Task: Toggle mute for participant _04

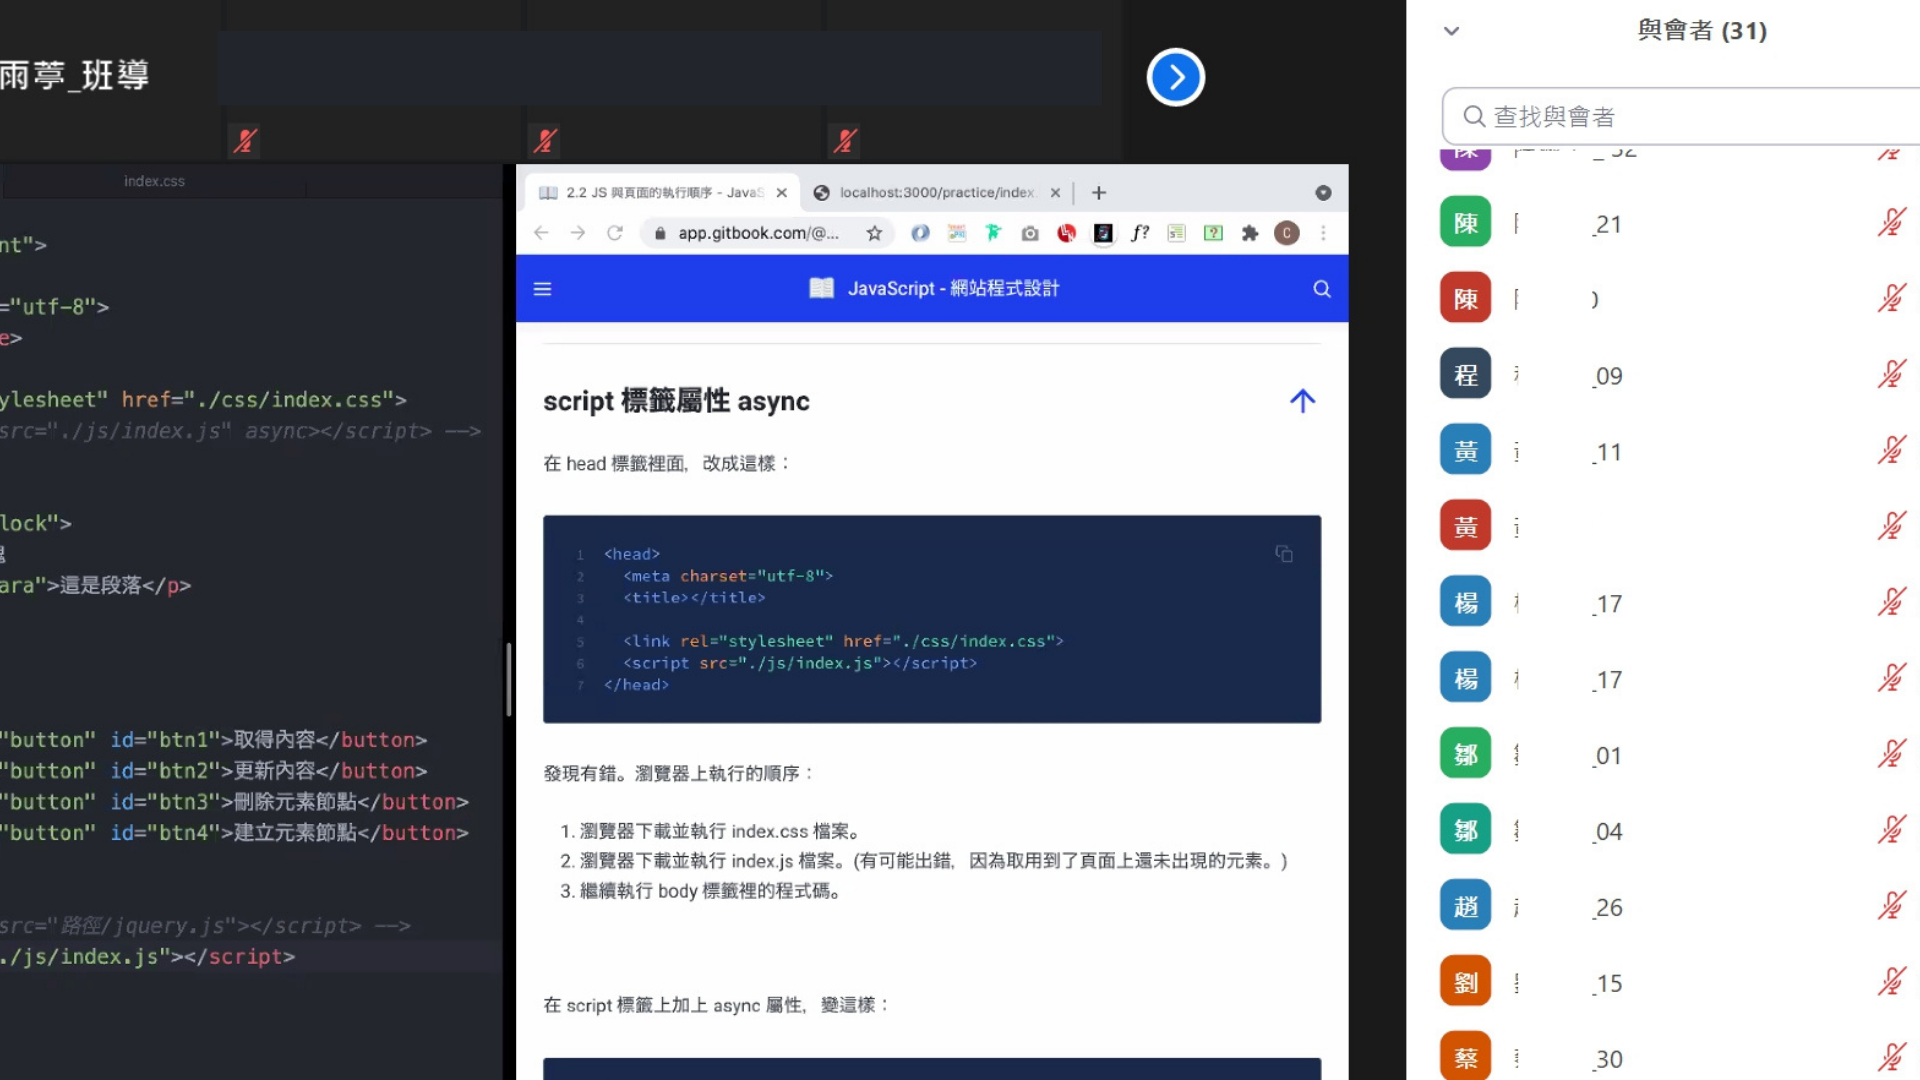Action: pos(1891,831)
